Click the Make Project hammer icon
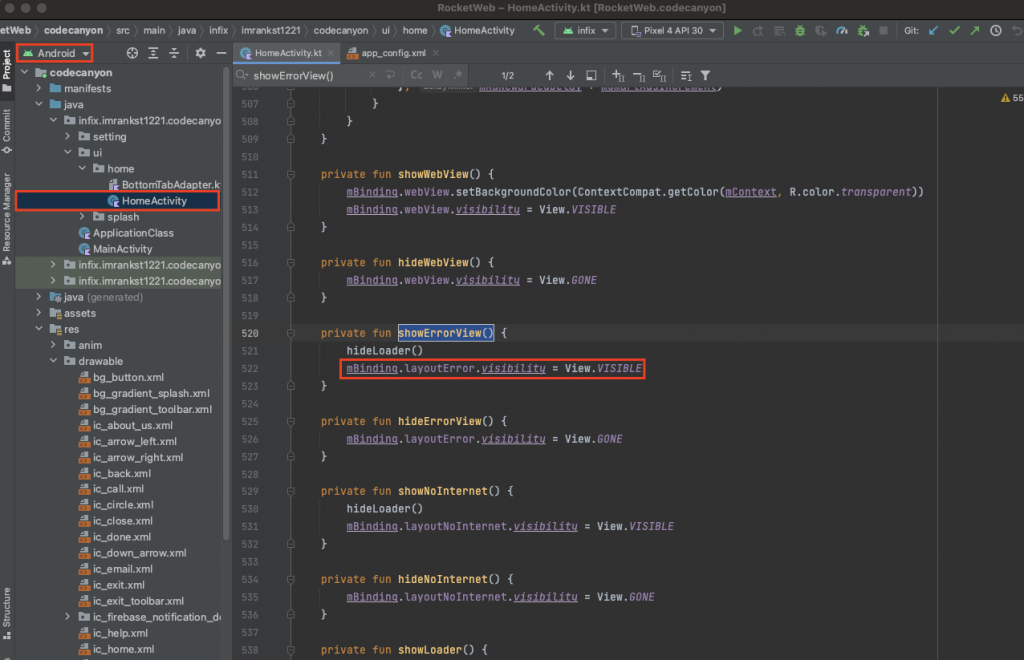 coord(539,31)
